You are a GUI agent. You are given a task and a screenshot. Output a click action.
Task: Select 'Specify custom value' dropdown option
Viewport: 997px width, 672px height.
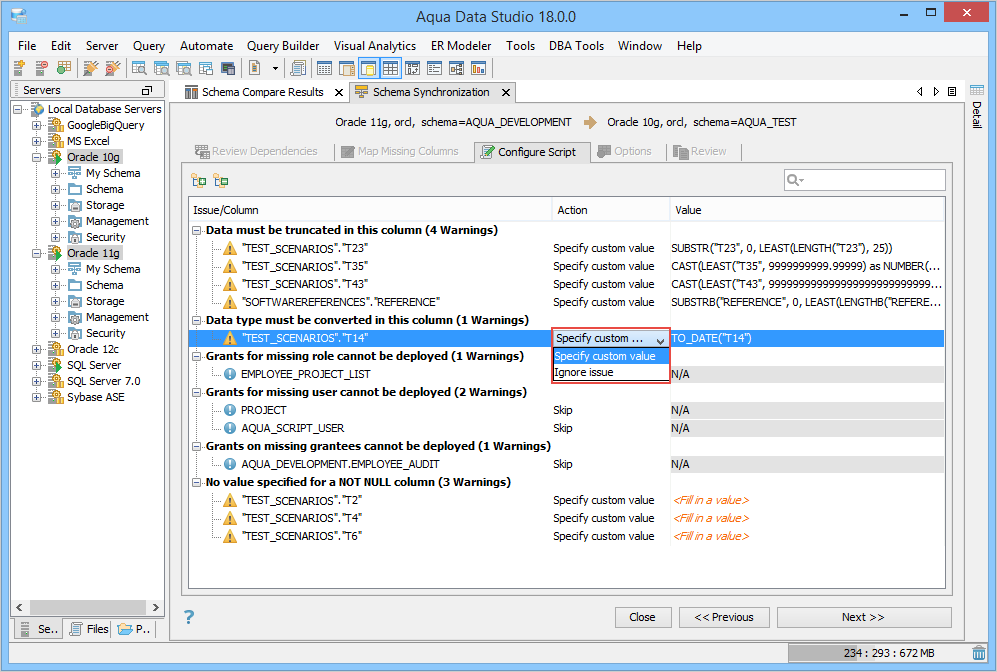[611, 356]
